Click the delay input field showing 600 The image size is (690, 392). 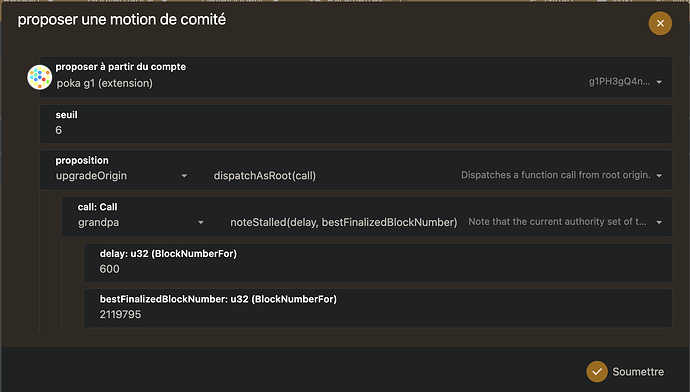(378, 263)
